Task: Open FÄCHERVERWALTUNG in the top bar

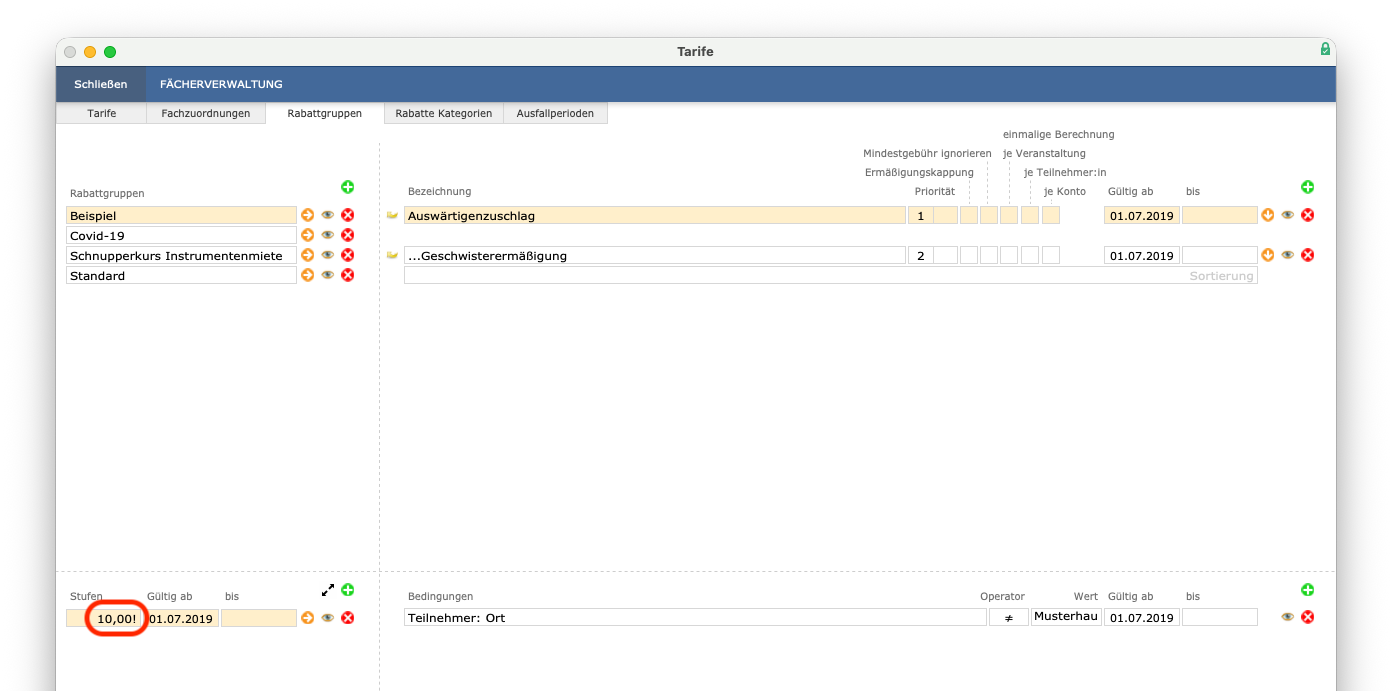Action: point(221,84)
